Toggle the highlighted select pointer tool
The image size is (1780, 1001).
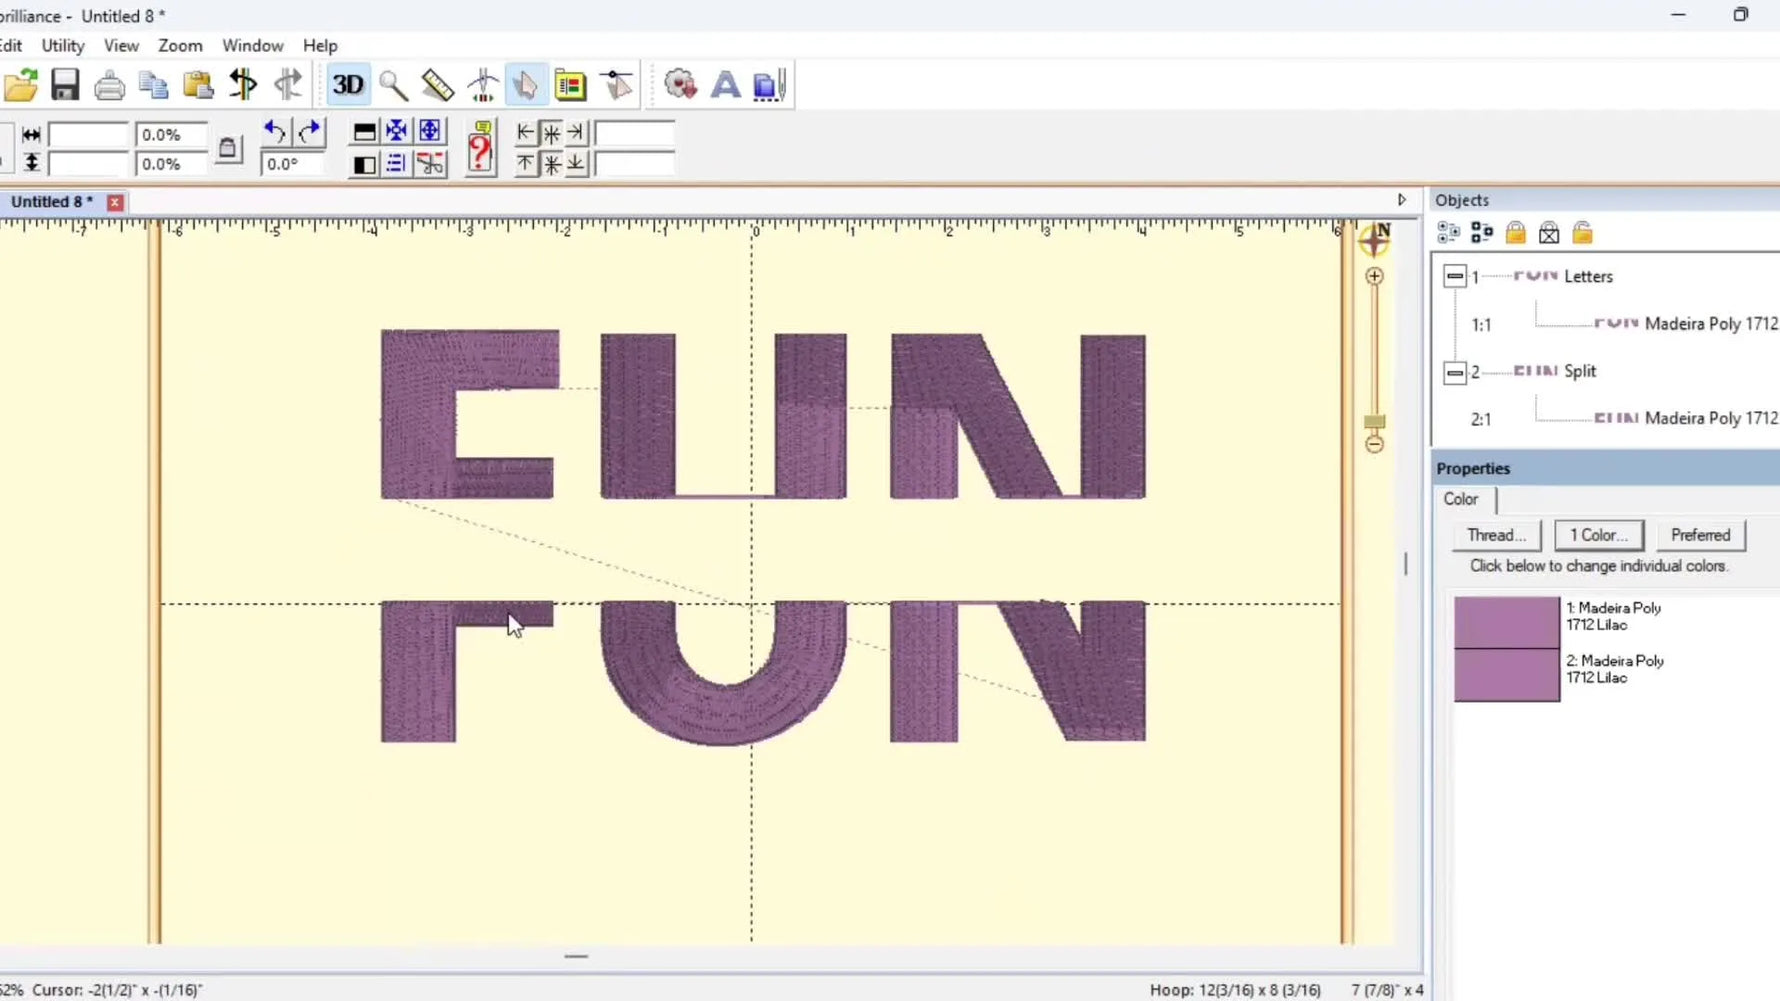click(x=526, y=86)
